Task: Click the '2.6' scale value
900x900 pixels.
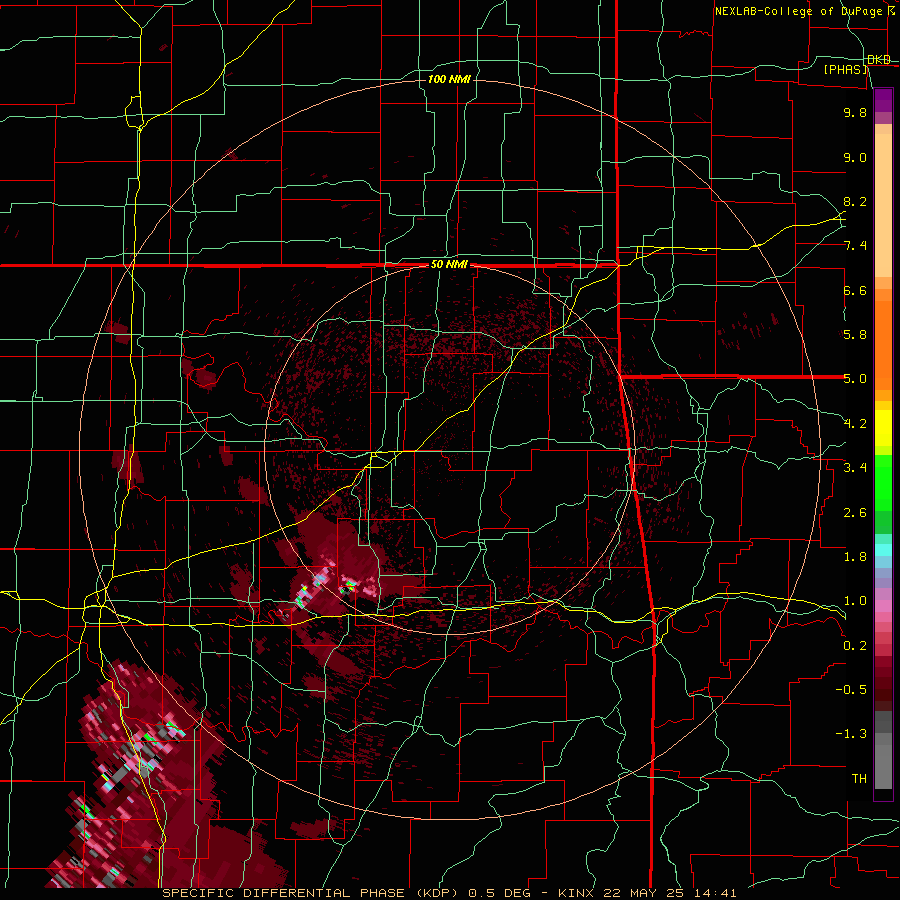Action: (855, 512)
